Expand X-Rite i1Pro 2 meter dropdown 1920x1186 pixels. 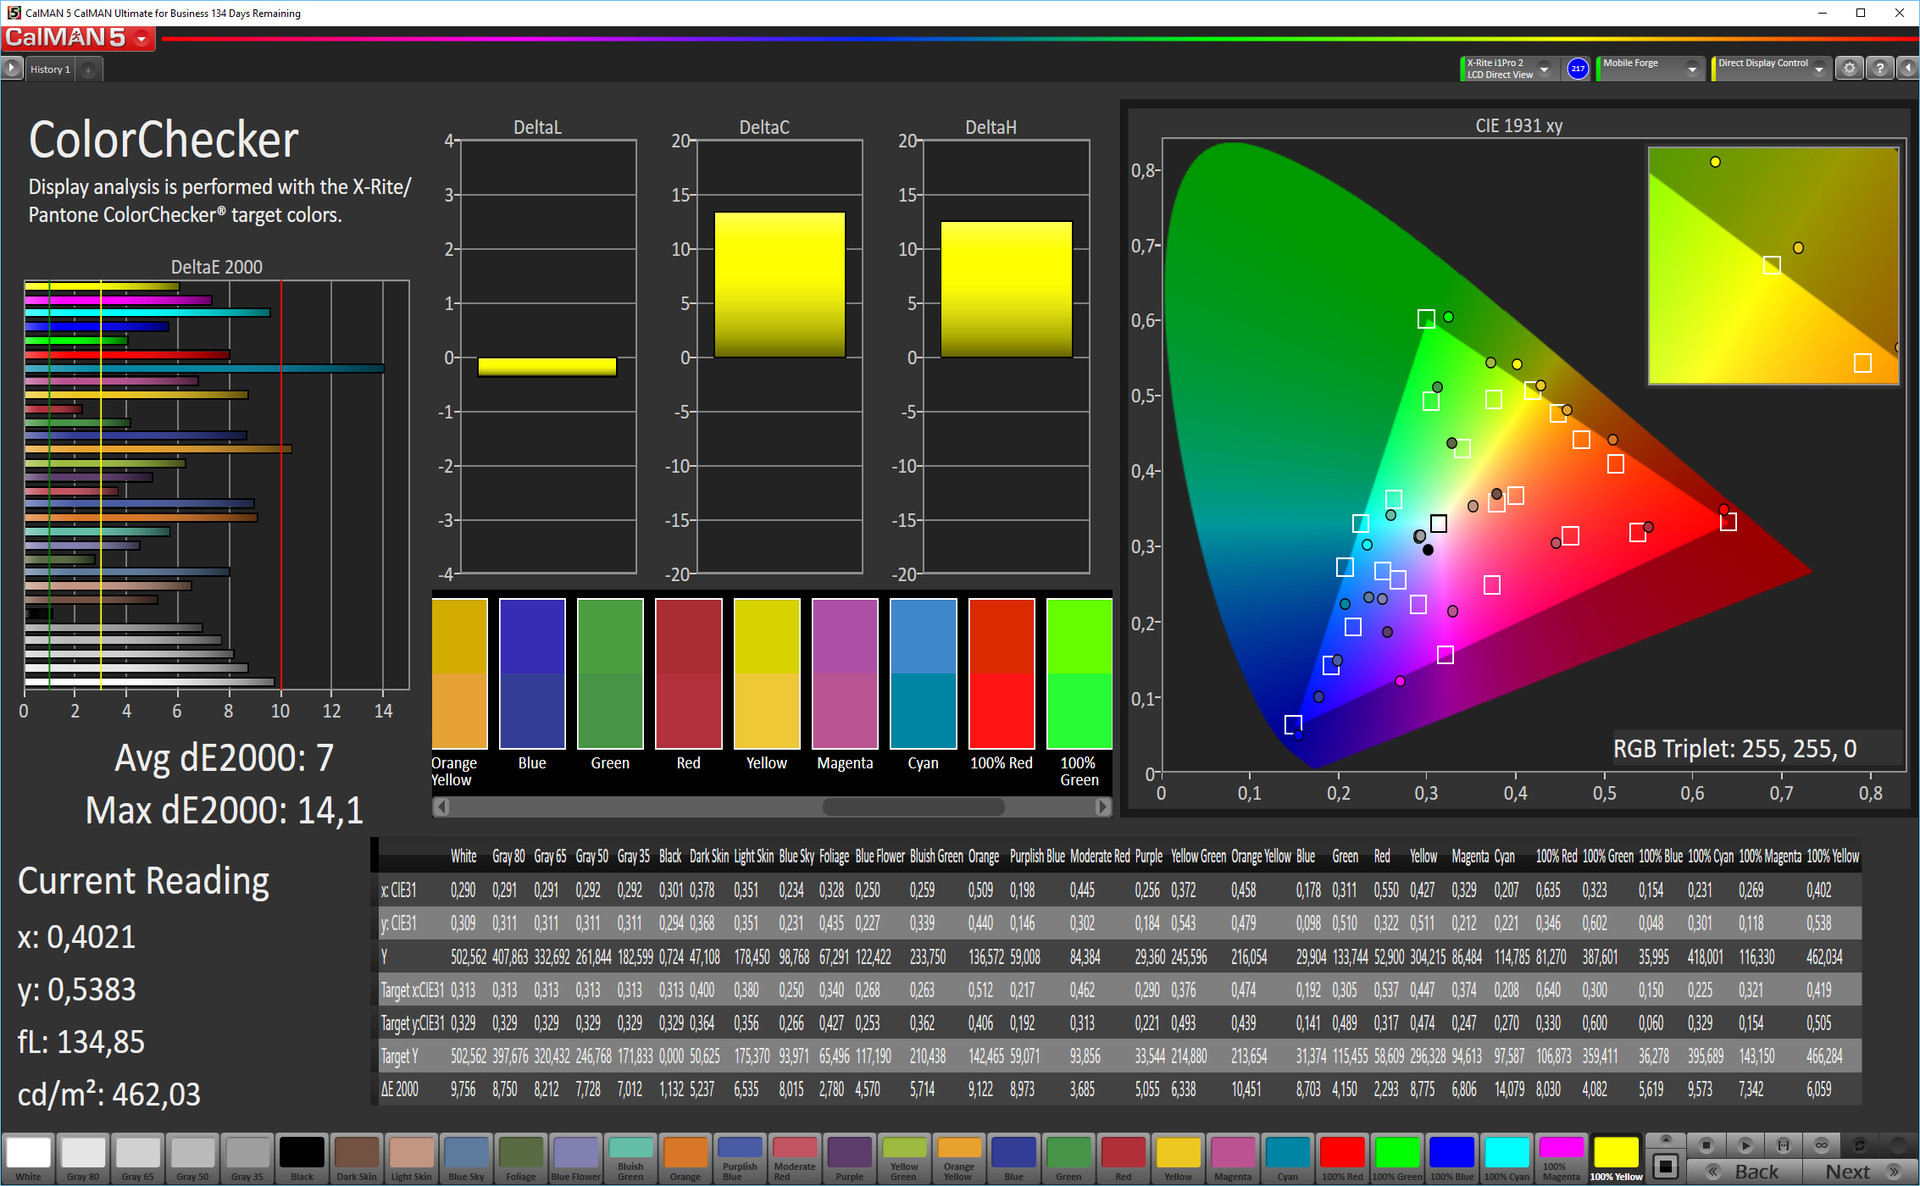(1544, 69)
